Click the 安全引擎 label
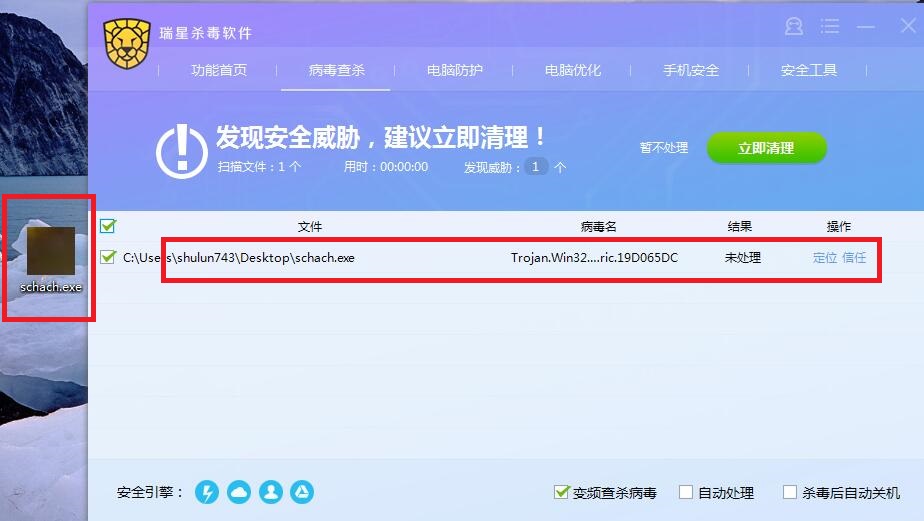The image size is (924, 521). tap(150, 492)
